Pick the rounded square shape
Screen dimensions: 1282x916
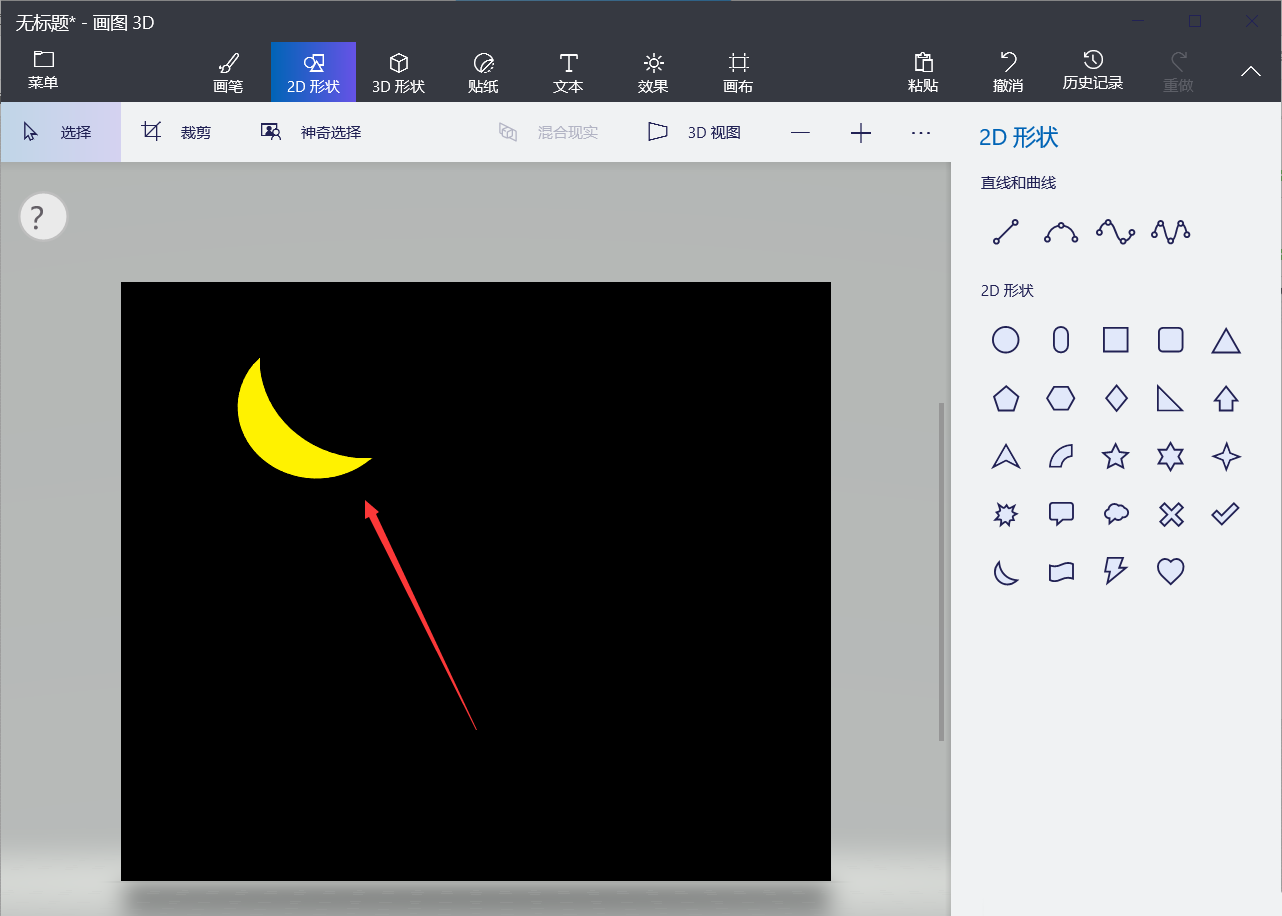pos(1171,340)
